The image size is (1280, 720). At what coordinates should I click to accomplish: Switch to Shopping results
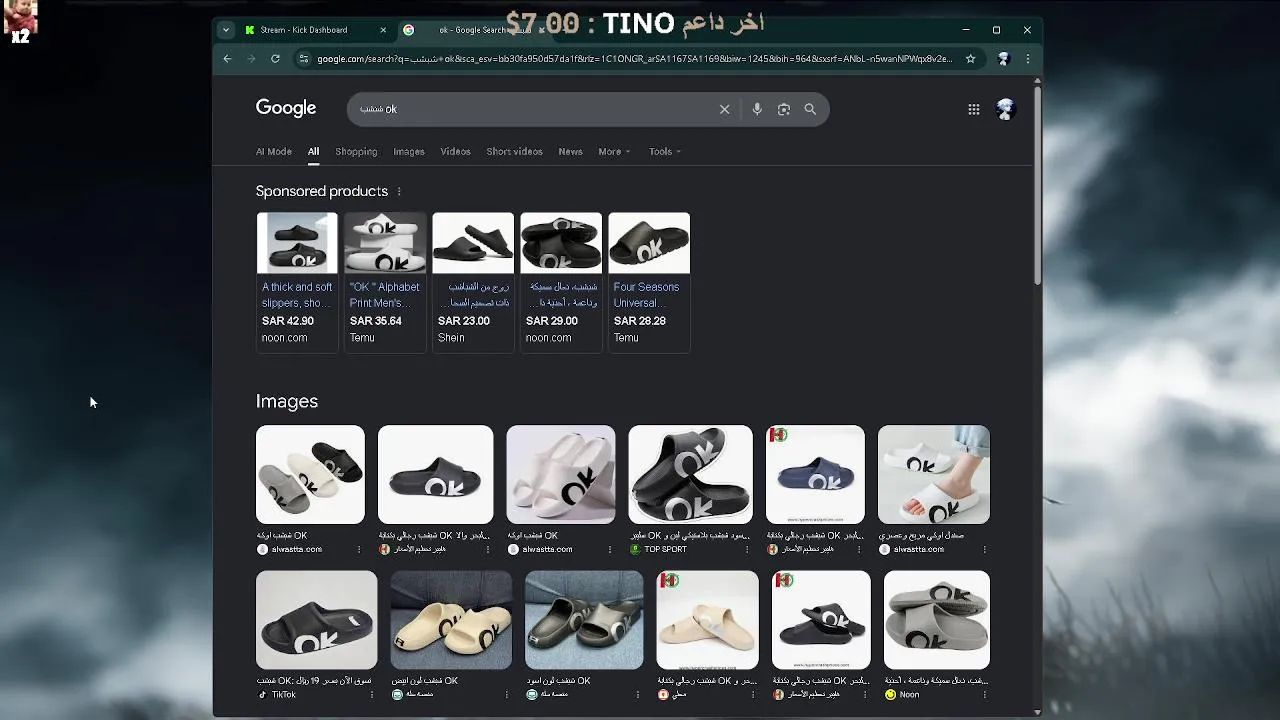[x=356, y=151]
